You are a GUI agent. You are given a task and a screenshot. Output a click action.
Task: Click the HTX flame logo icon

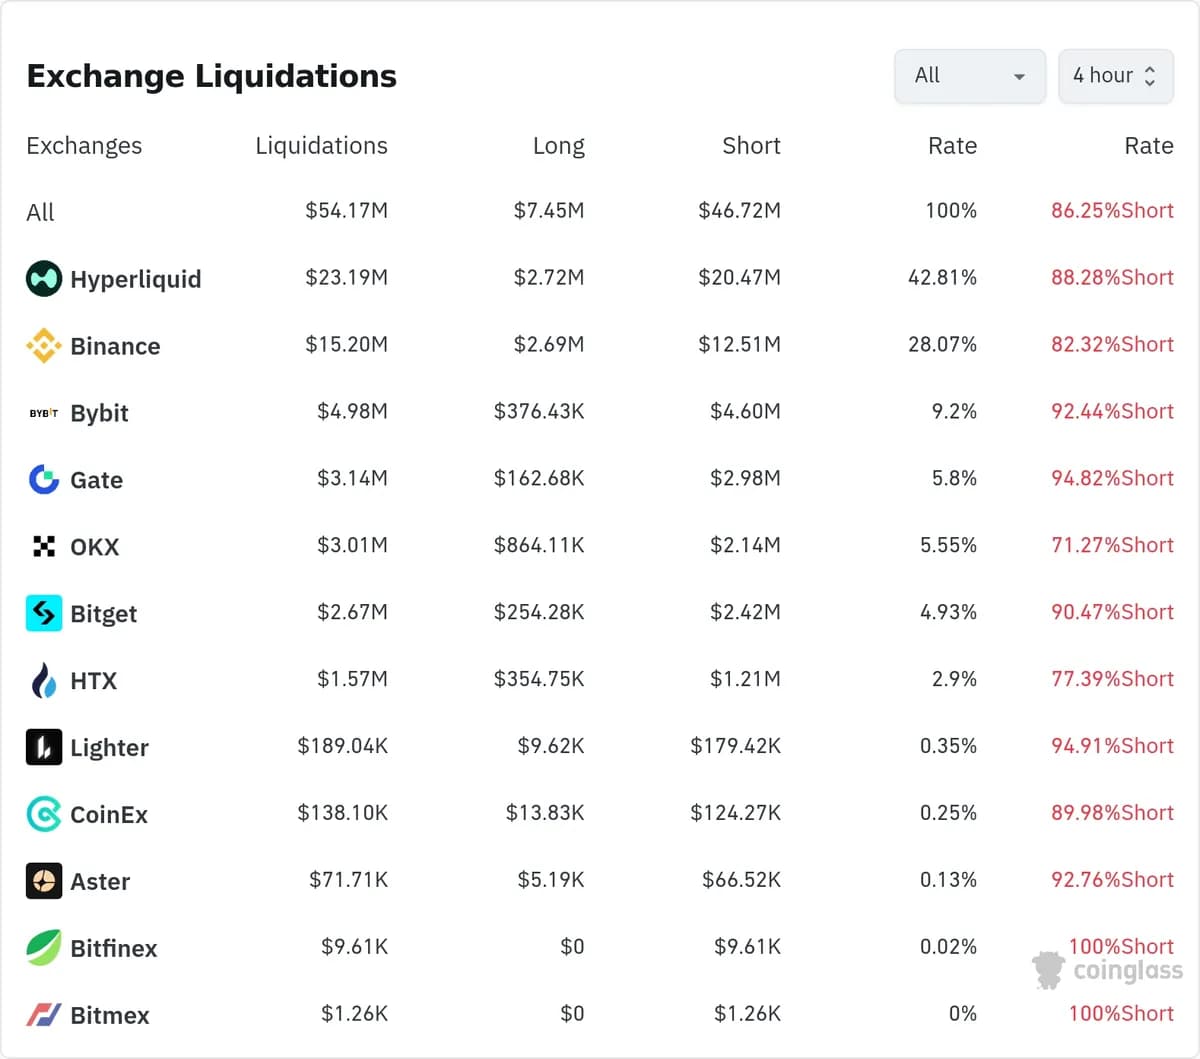click(x=44, y=680)
